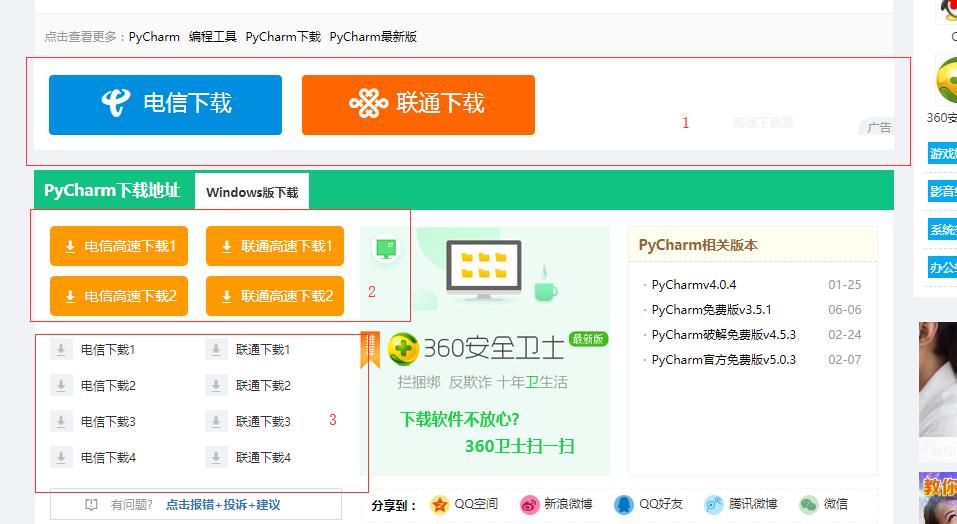Click the 最新版 green badge
Screen dimensions: 957x524
click(588, 339)
